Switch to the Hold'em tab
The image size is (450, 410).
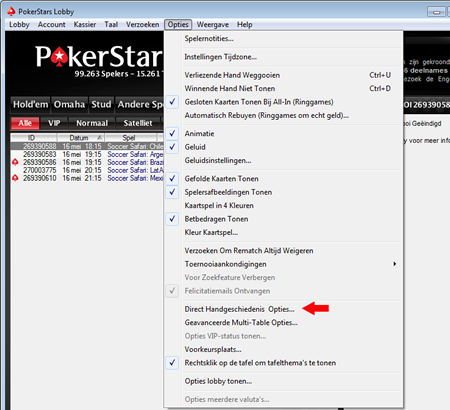coord(30,104)
